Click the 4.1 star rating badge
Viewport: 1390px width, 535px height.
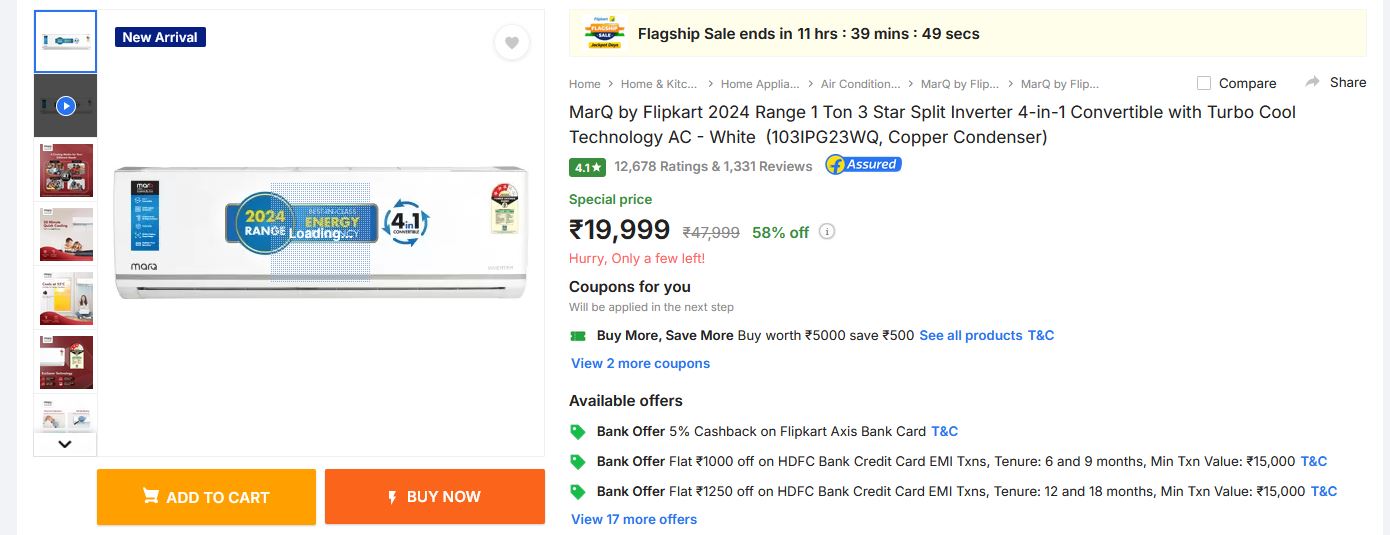588,167
